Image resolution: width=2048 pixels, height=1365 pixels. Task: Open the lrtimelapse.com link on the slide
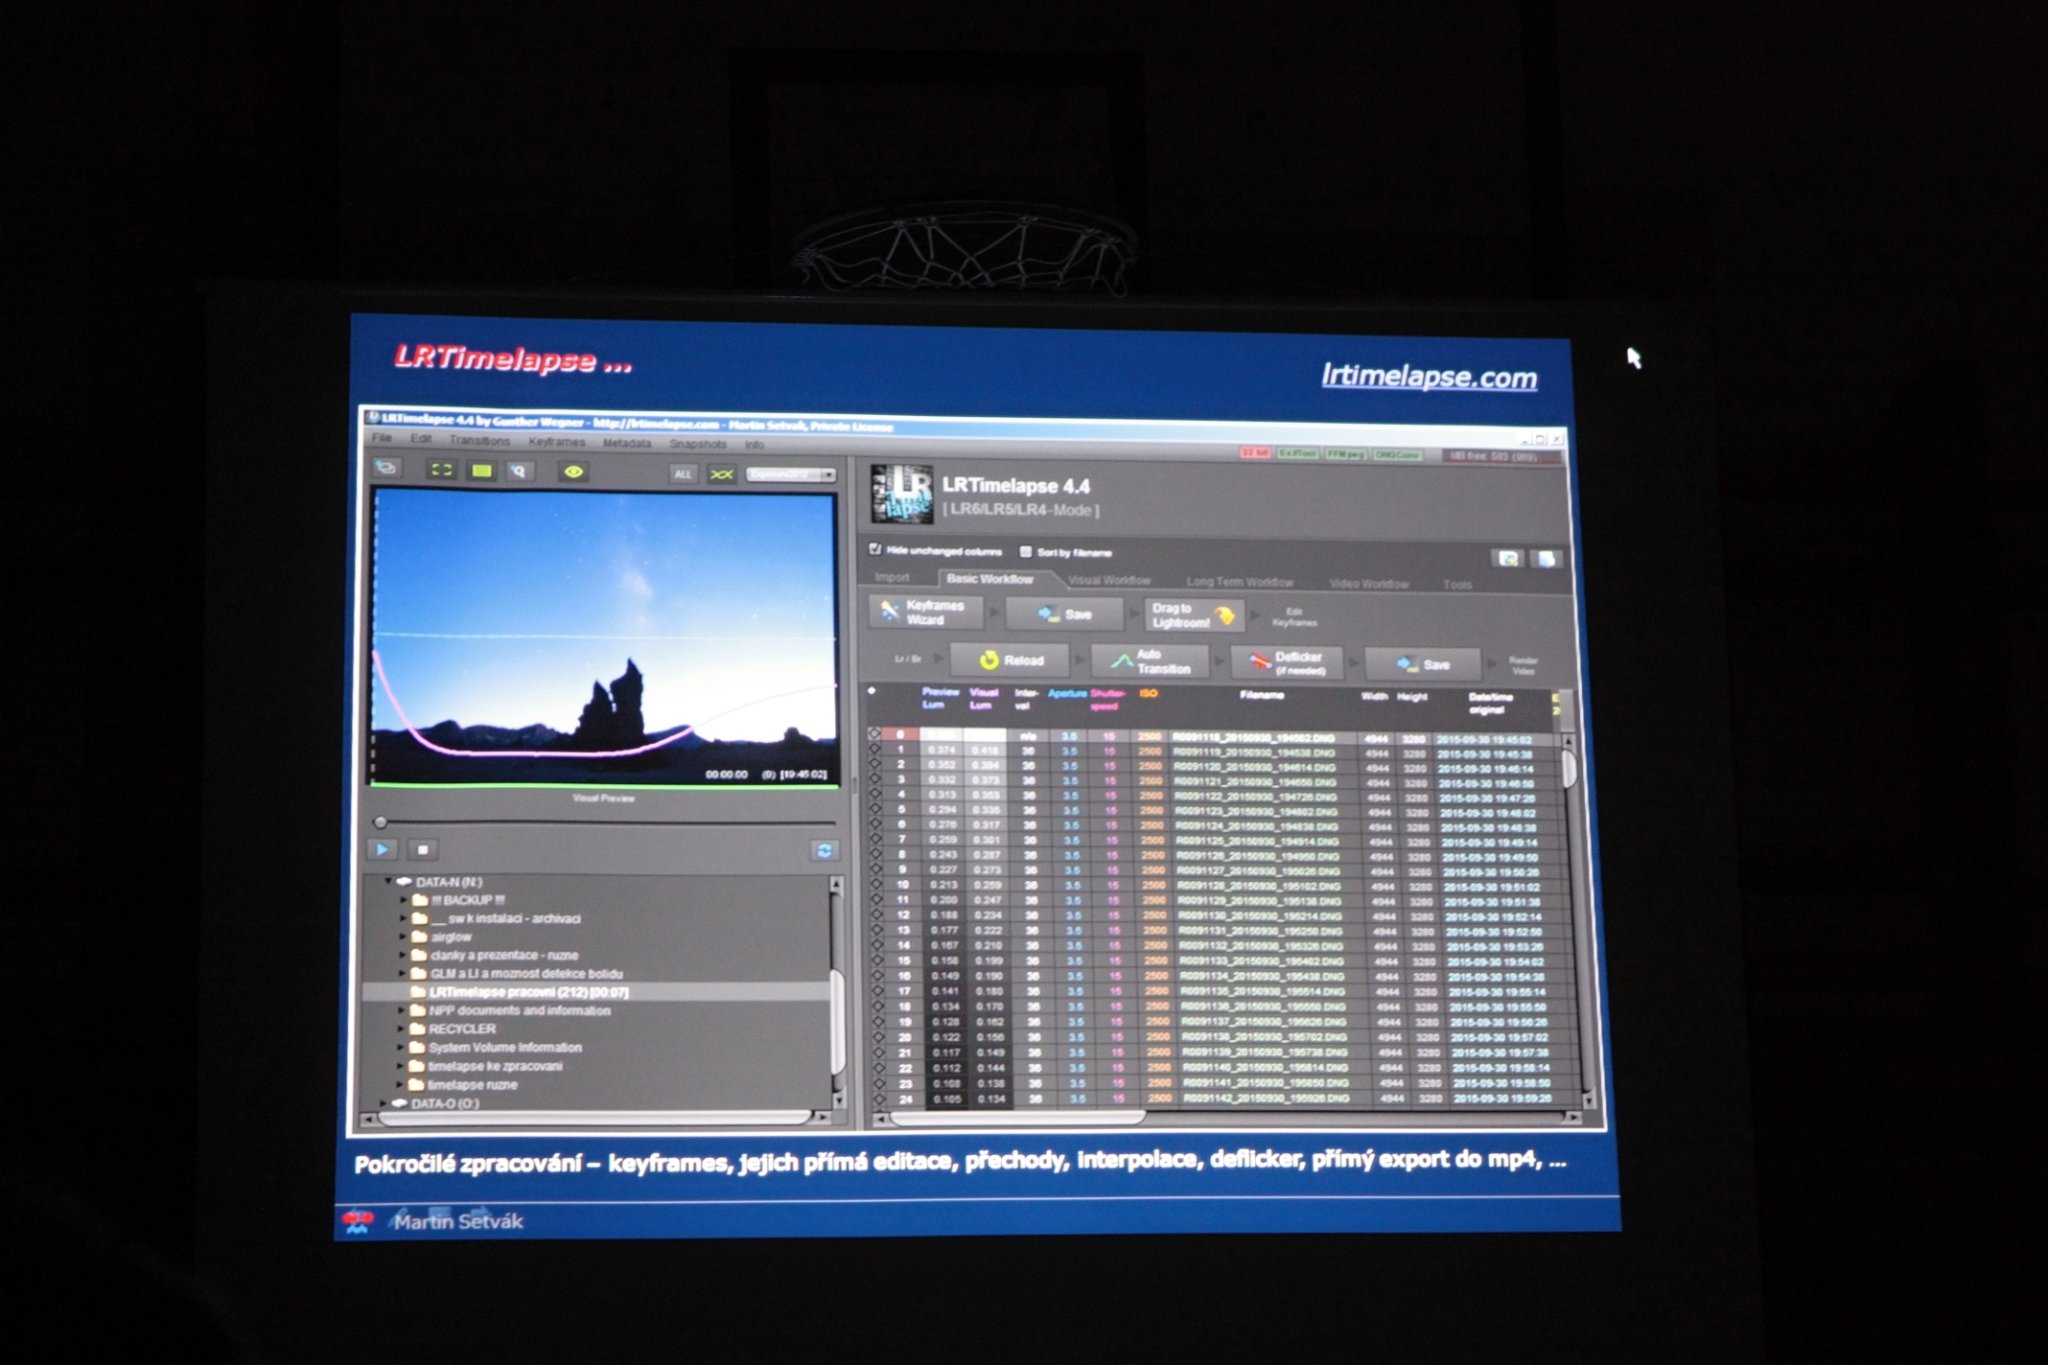click(1429, 376)
